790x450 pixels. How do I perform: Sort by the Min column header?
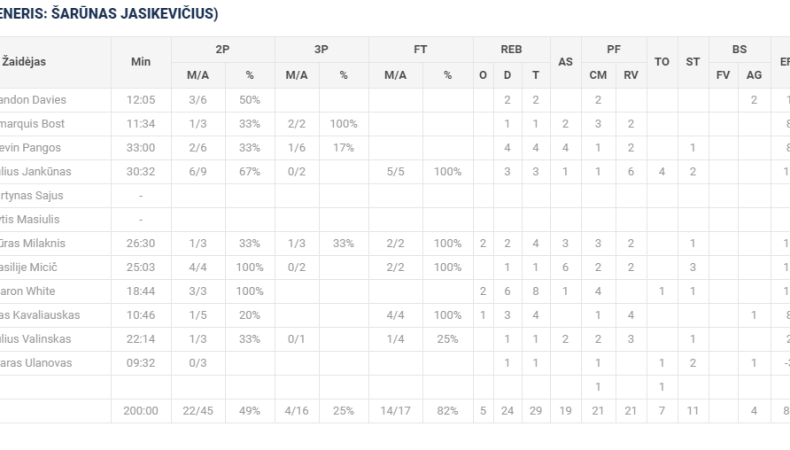[140, 62]
